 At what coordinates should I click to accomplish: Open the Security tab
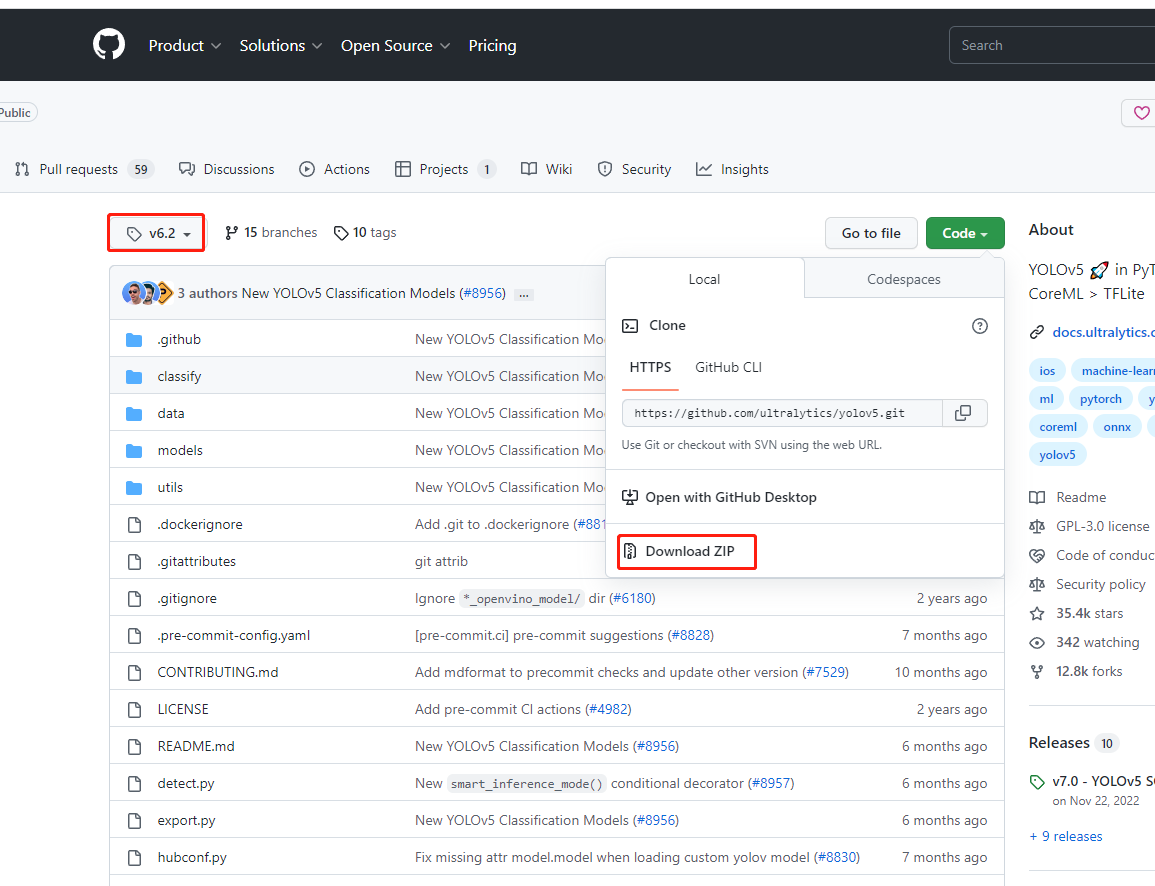[634, 169]
